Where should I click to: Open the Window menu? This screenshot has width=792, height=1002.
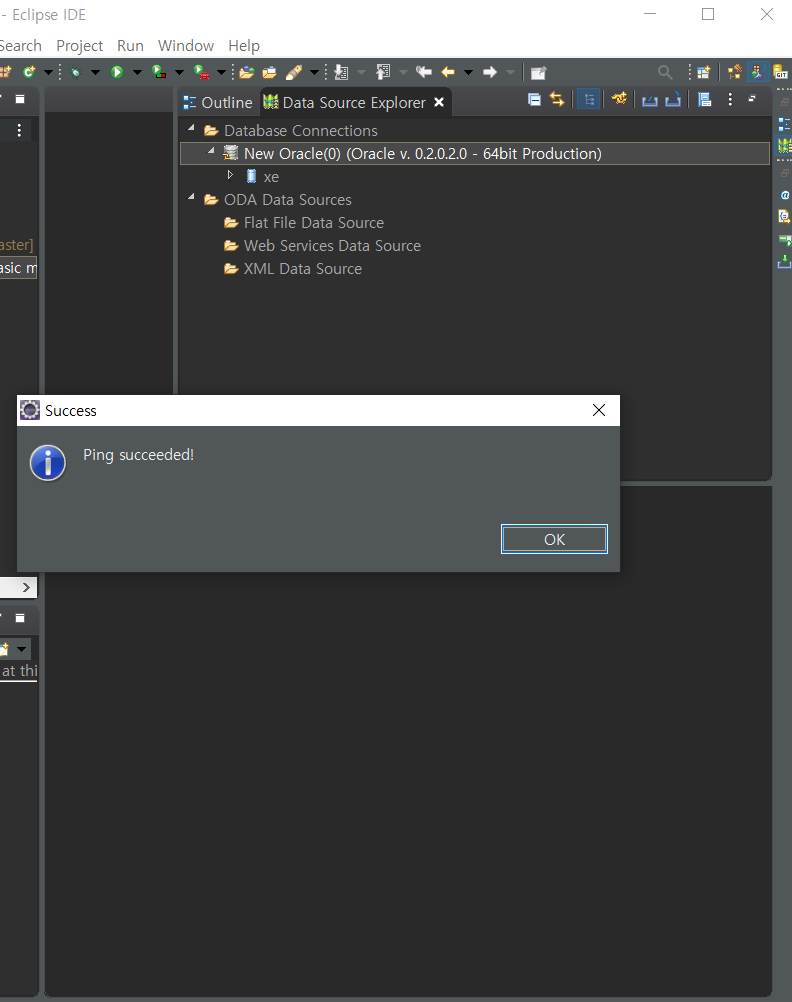pyautogui.click(x=185, y=46)
